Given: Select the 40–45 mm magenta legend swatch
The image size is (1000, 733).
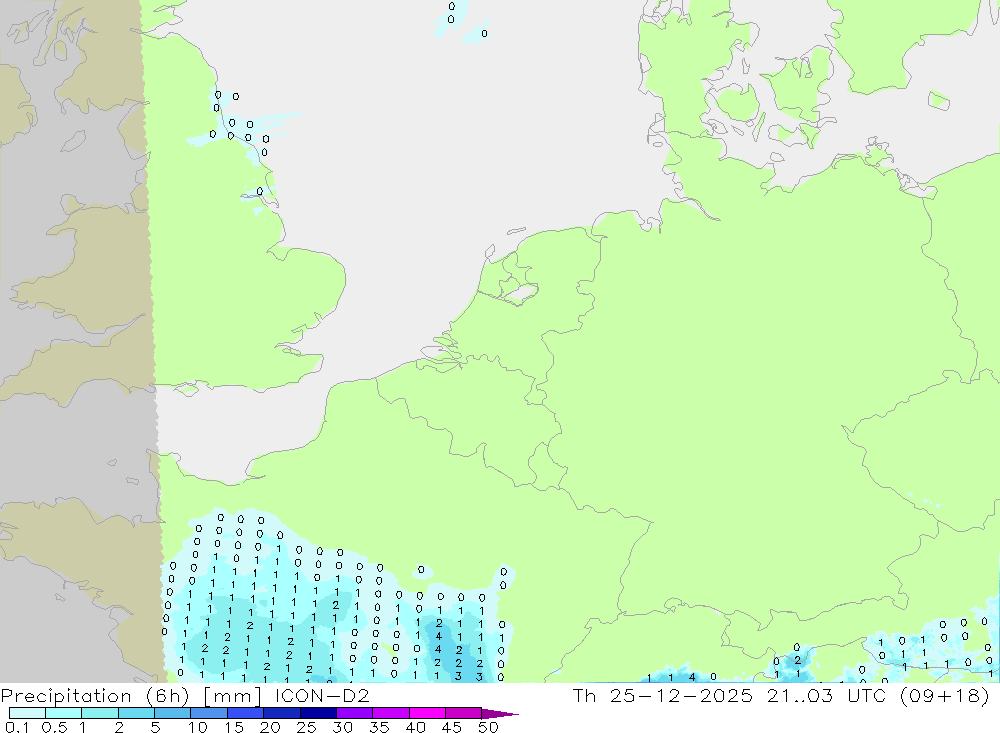Looking at the screenshot, I should [x=427, y=713].
